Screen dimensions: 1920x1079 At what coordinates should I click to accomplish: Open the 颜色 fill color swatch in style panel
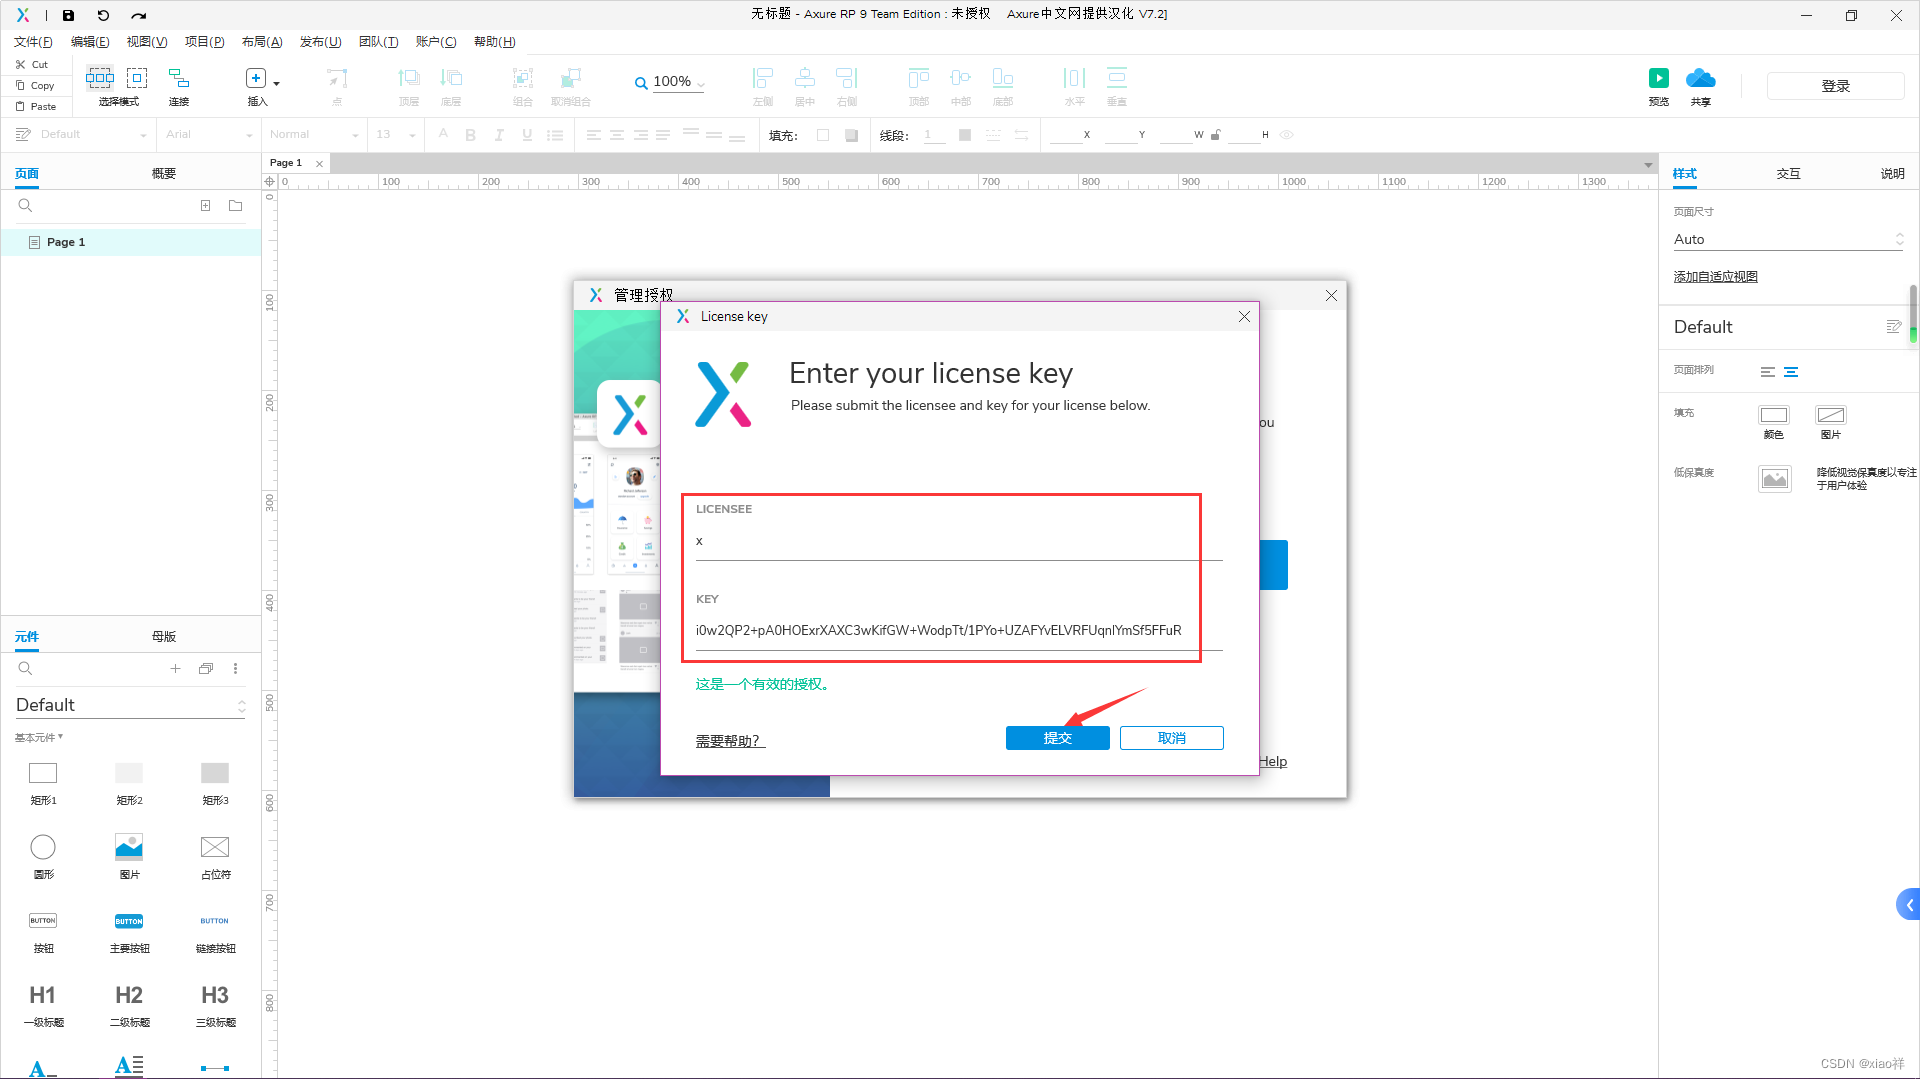tap(1774, 415)
